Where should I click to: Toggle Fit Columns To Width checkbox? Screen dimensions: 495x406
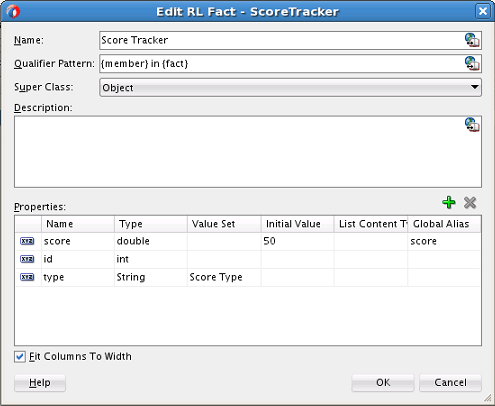pos(20,357)
